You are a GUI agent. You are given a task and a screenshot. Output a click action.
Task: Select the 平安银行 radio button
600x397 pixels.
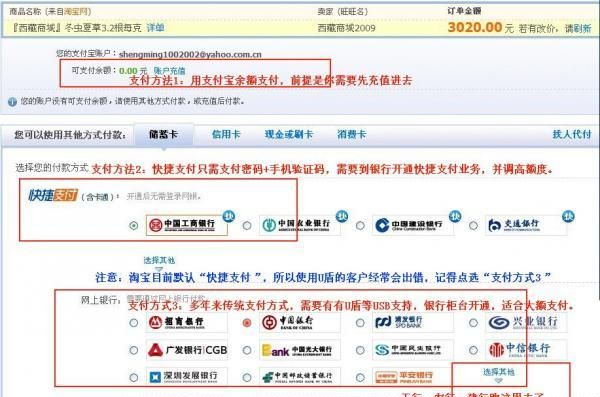[360, 377]
